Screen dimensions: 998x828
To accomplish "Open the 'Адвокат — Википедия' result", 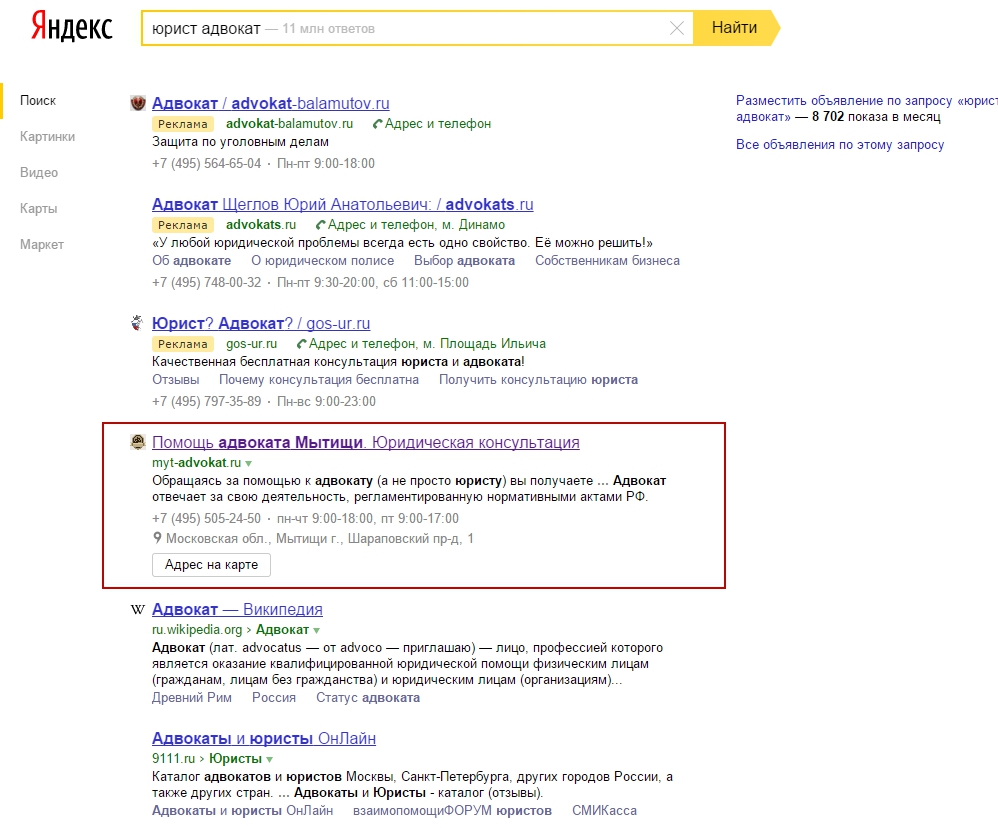I will (x=237, y=609).
